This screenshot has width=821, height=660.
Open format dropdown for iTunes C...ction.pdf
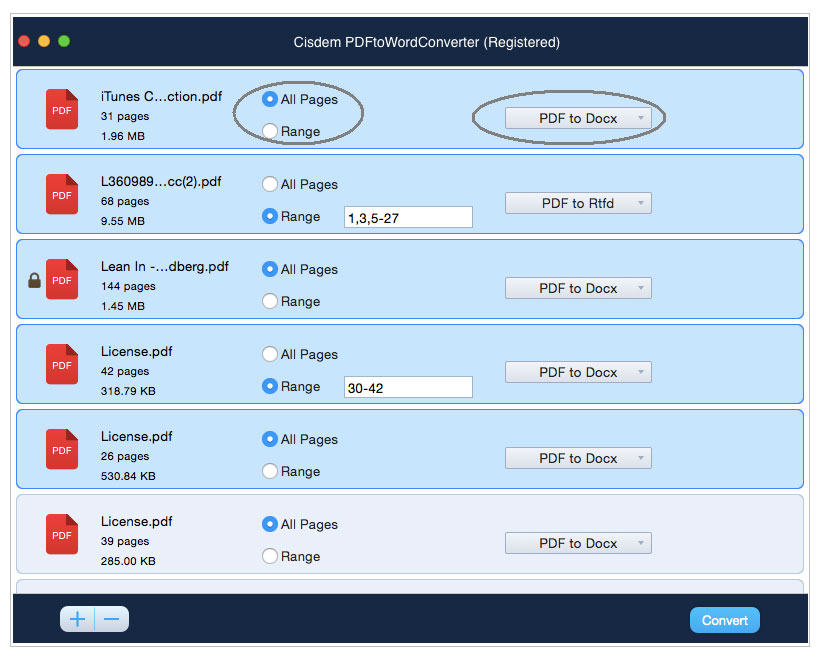point(578,118)
